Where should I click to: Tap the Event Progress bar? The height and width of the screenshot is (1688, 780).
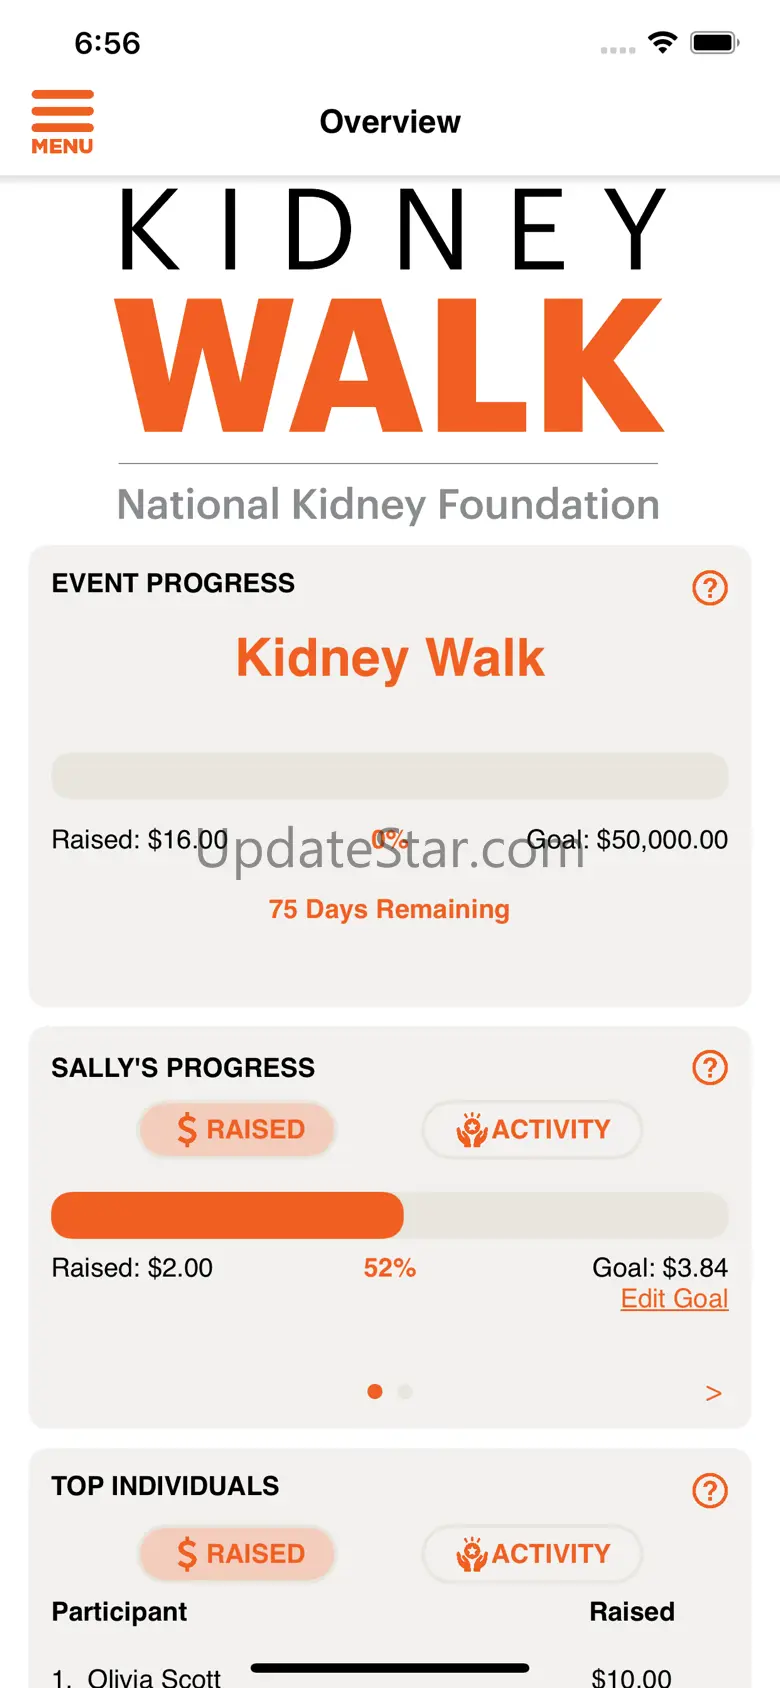pos(390,776)
